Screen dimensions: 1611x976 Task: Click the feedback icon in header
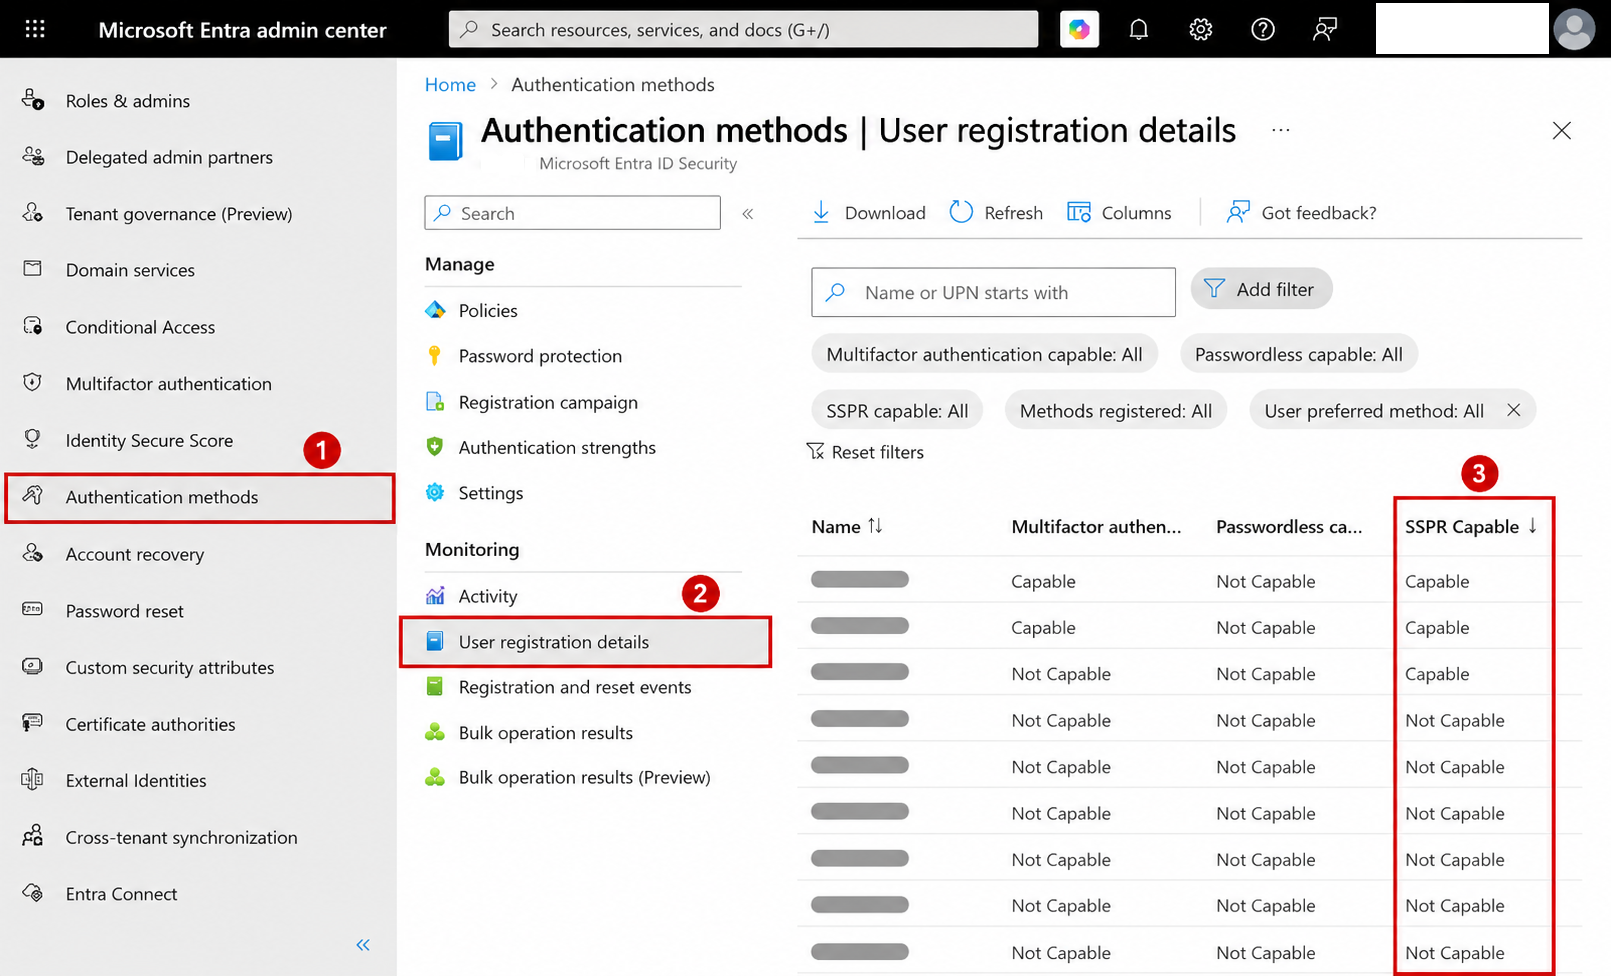click(1325, 30)
